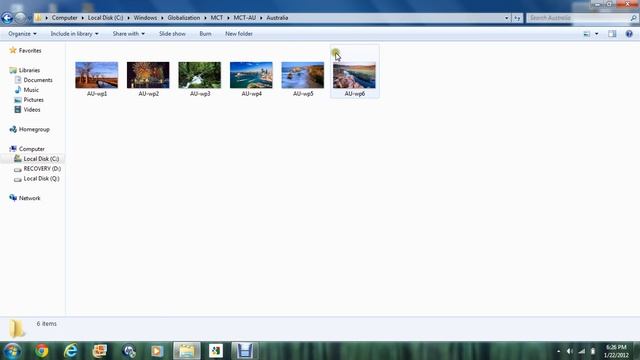Navigate to Local Disk (C:) in breadcrumb
This screenshot has width=640, height=360.
pyautogui.click(x=105, y=18)
